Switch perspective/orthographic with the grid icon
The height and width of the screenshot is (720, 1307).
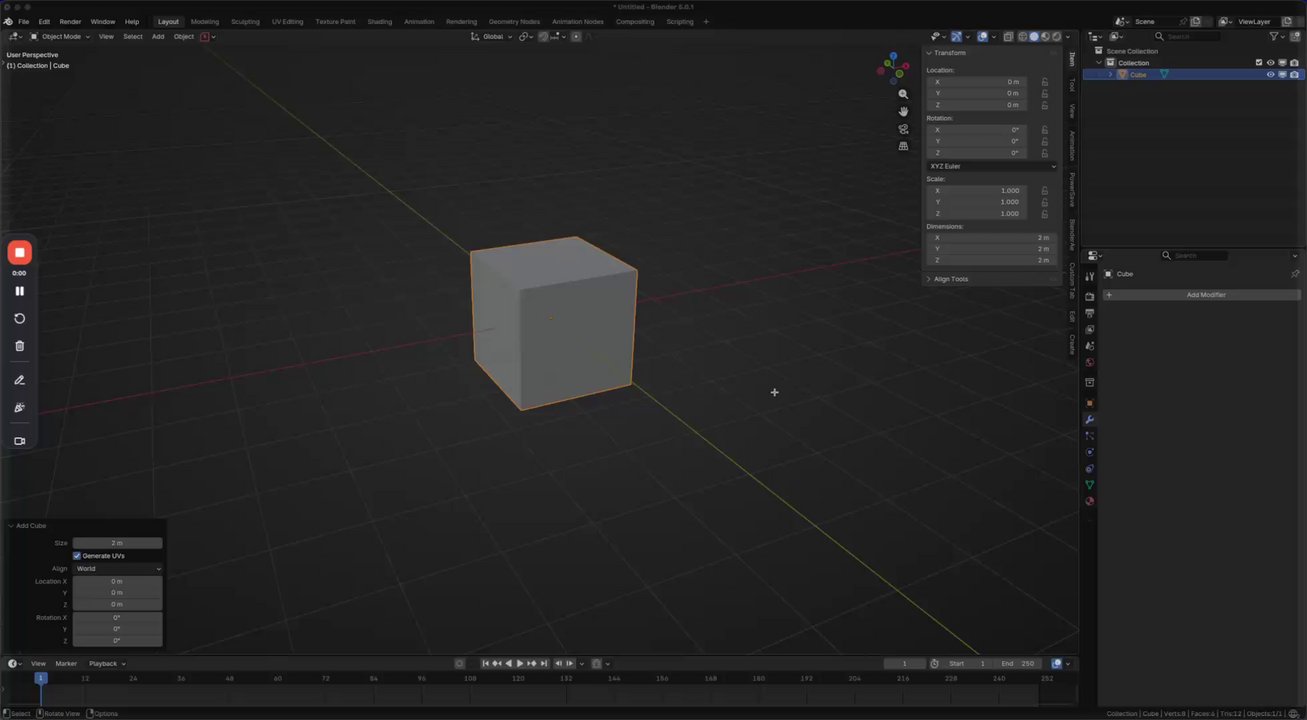click(x=903, y=146)
